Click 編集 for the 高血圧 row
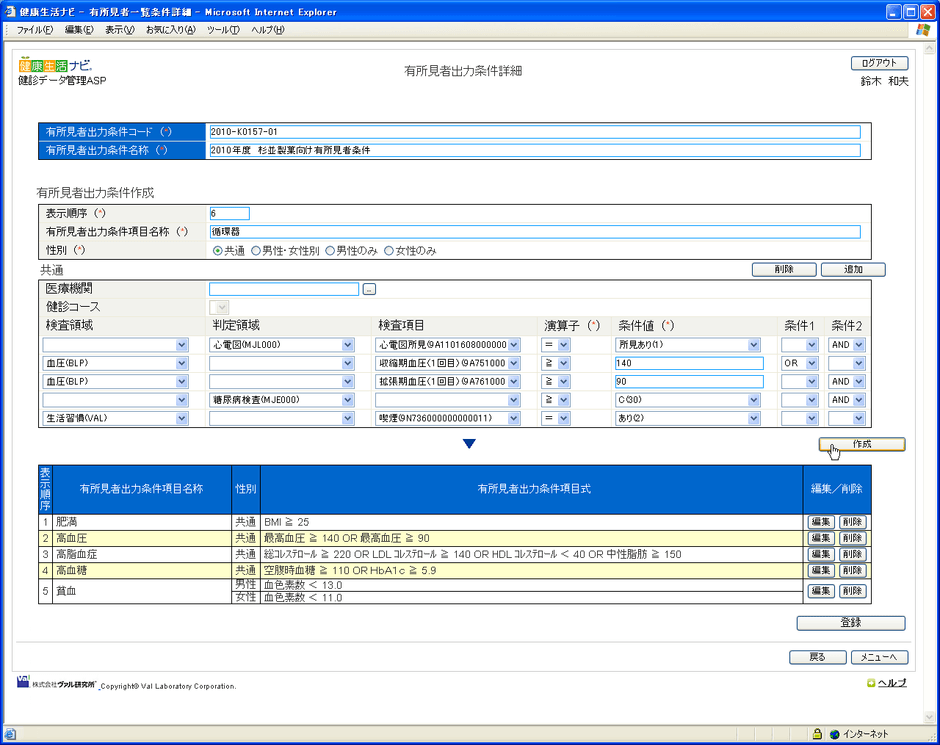This screenshot has height=745, width=940. [820, 538]
